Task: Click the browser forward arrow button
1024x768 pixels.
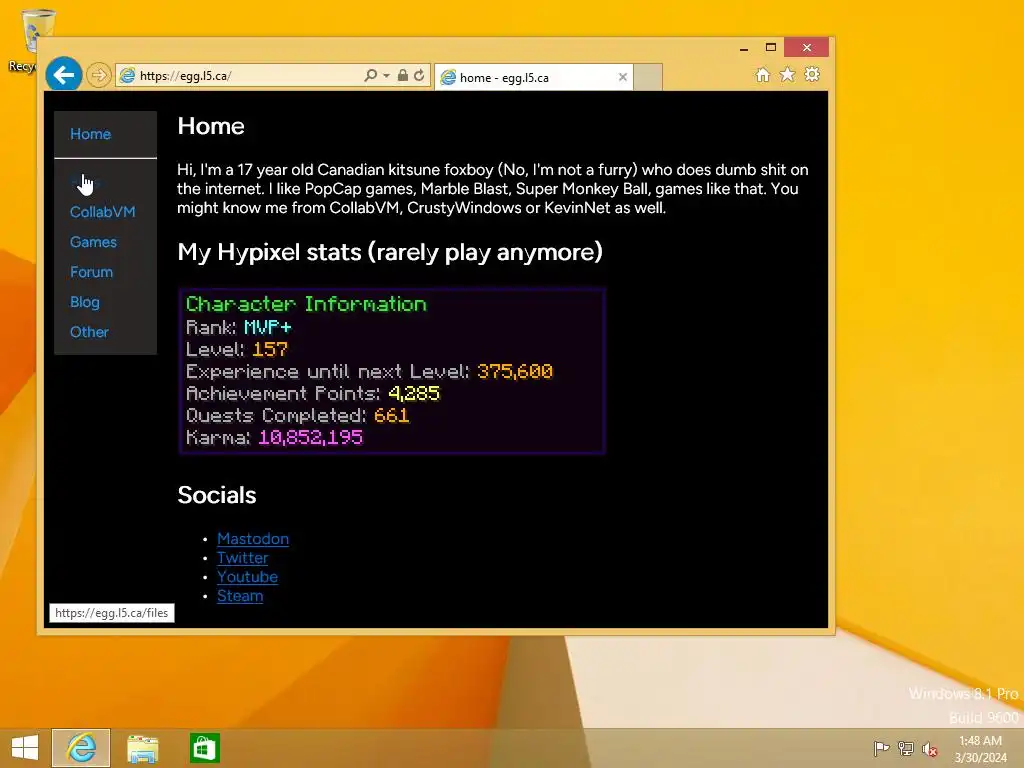Action: 99,76
